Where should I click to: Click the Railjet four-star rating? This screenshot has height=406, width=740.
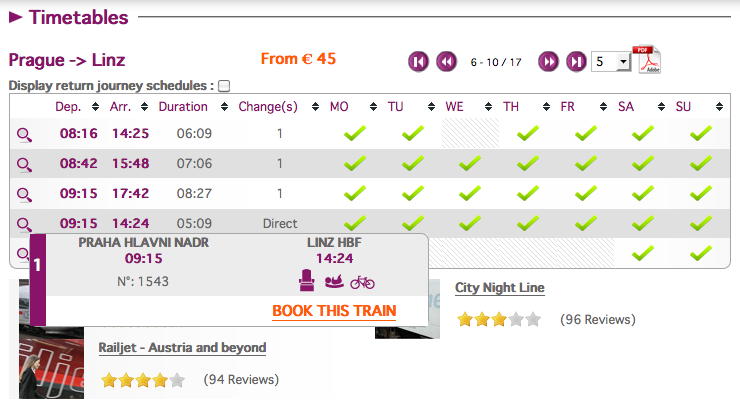click(x=142, y=380)
